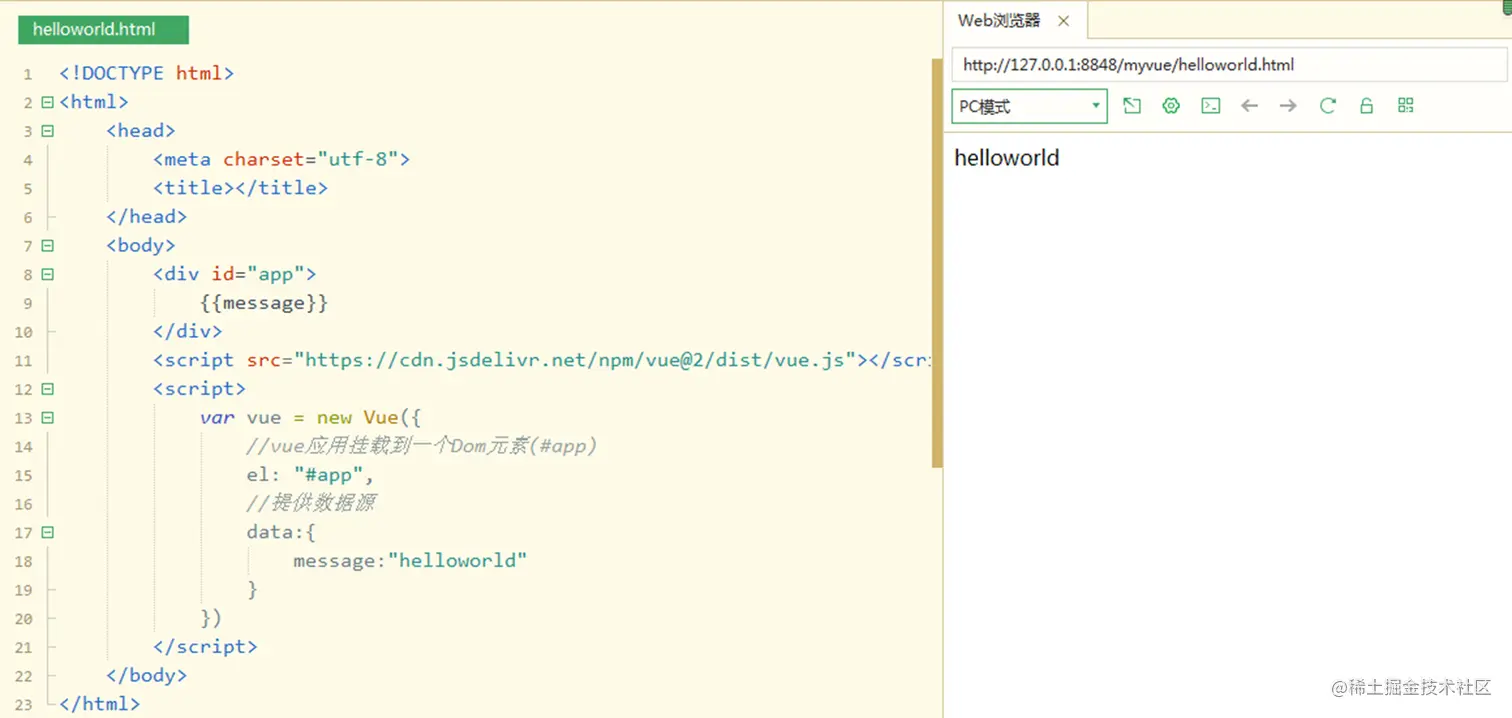Collapse the head block at line 3
The width and height of the screenshot is (1512, 718).
click(x=47, y=131)
